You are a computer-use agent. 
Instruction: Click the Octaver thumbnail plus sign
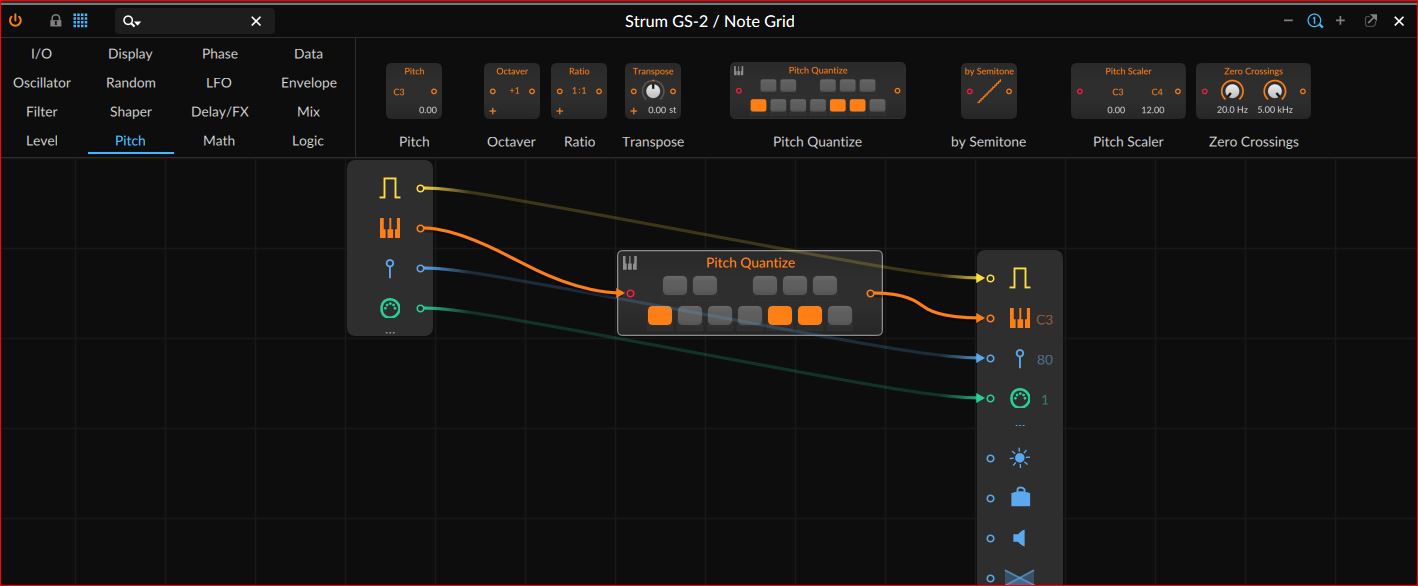pyautogui.click(x=493, y=111)
